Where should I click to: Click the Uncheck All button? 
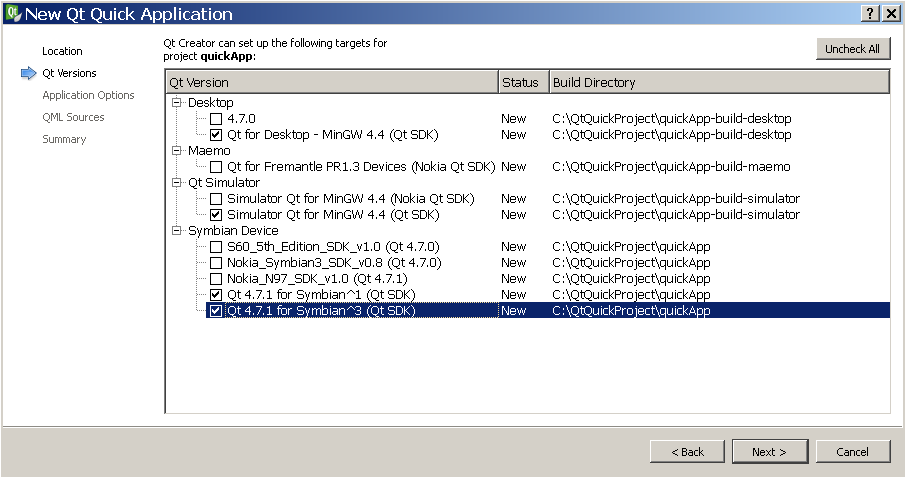[x=853, y=49]
